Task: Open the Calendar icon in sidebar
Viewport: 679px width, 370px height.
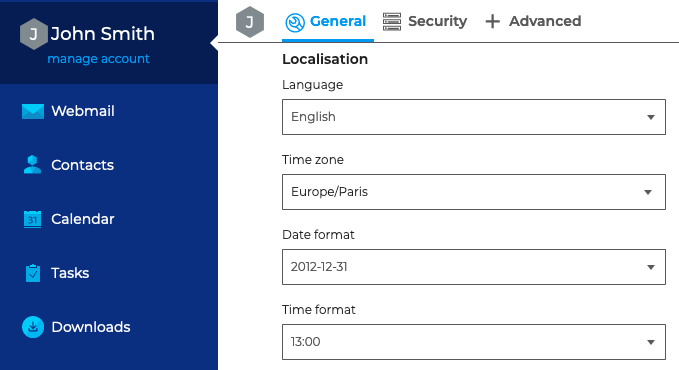Action: click(32, 219)
